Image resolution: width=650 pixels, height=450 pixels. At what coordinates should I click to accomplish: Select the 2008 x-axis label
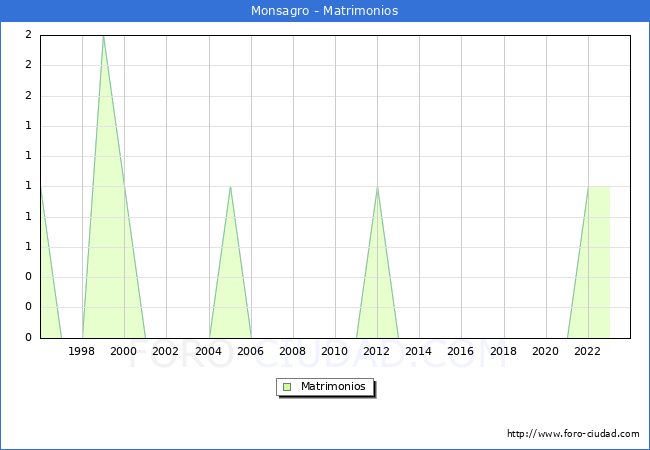(x=293, y=351)
